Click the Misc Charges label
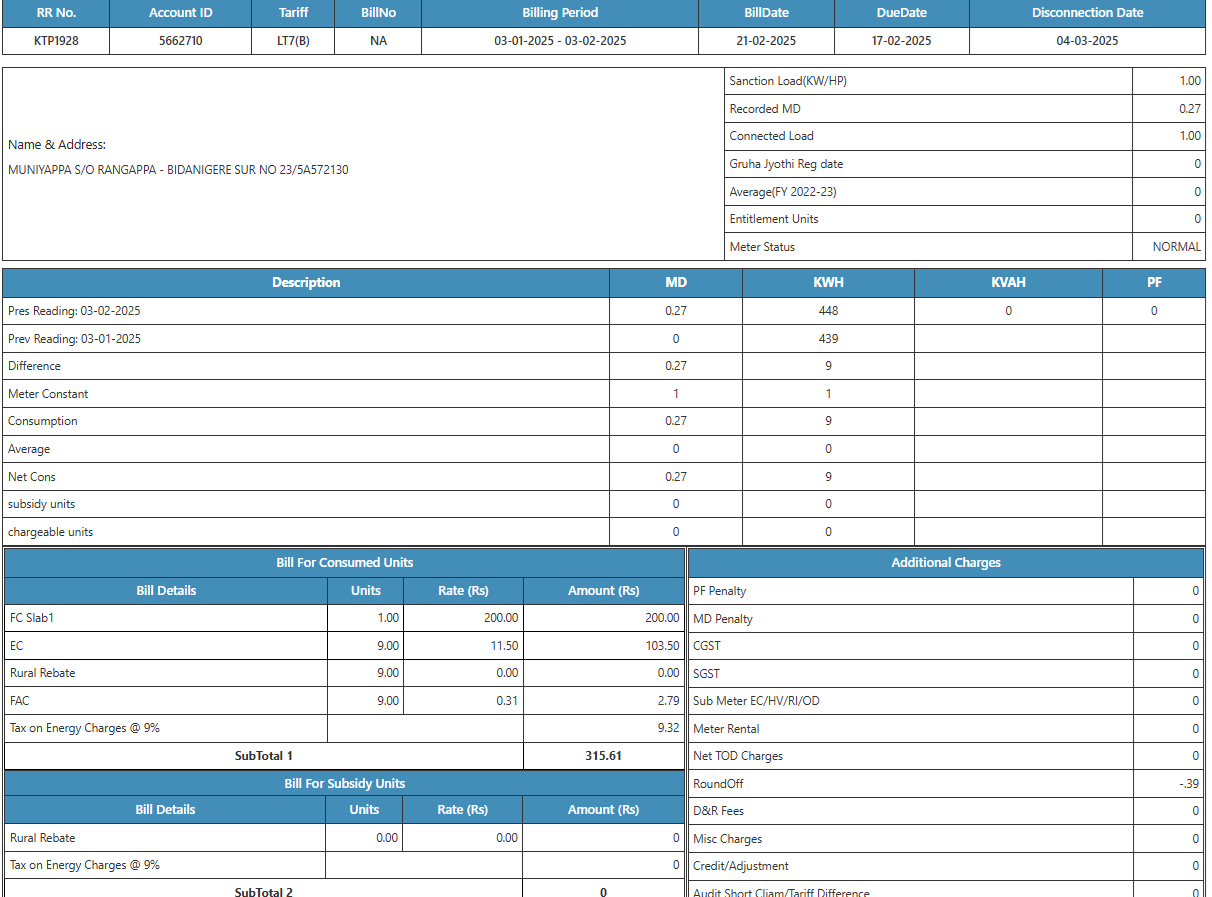This screenshot has width=1212, height=897. pyautogui.click(x=728, y=839)
